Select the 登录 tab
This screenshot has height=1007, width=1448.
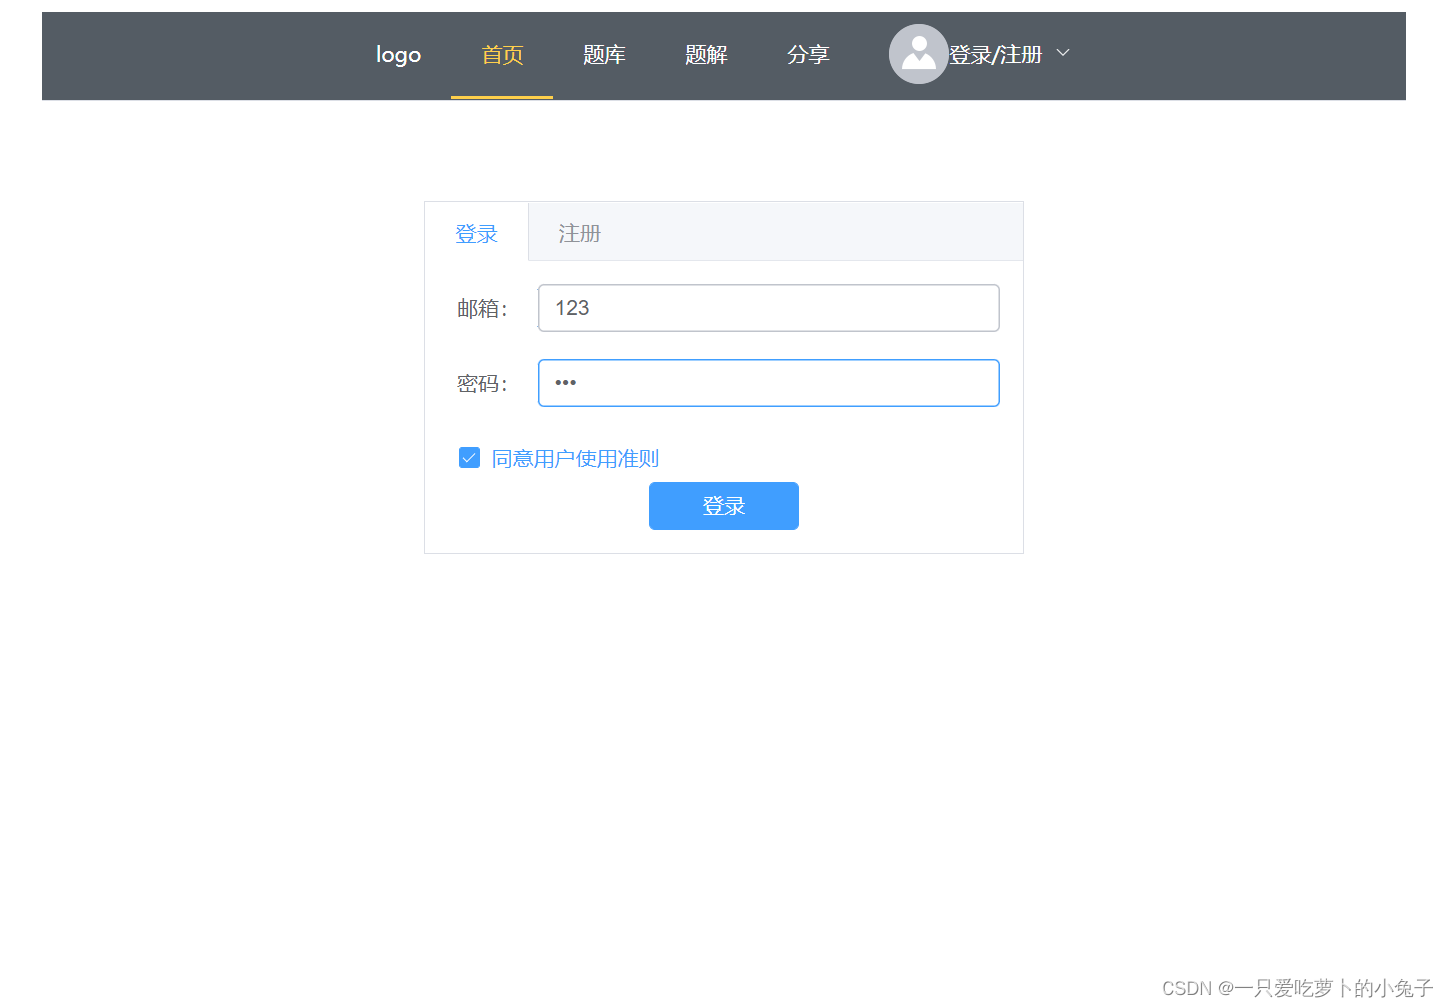point(477,232)
